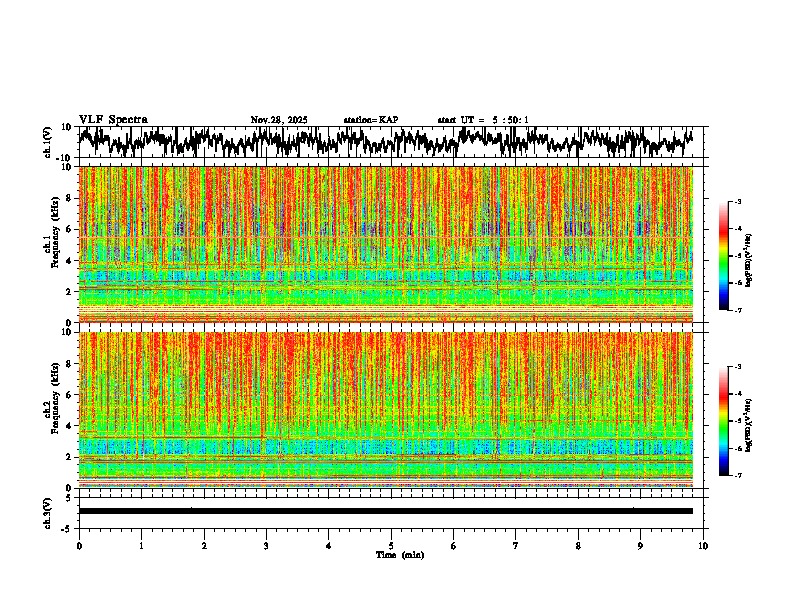792x612 pixels.
Task: Click time axis tick label '0'
Action: click(x=79, y=546)
